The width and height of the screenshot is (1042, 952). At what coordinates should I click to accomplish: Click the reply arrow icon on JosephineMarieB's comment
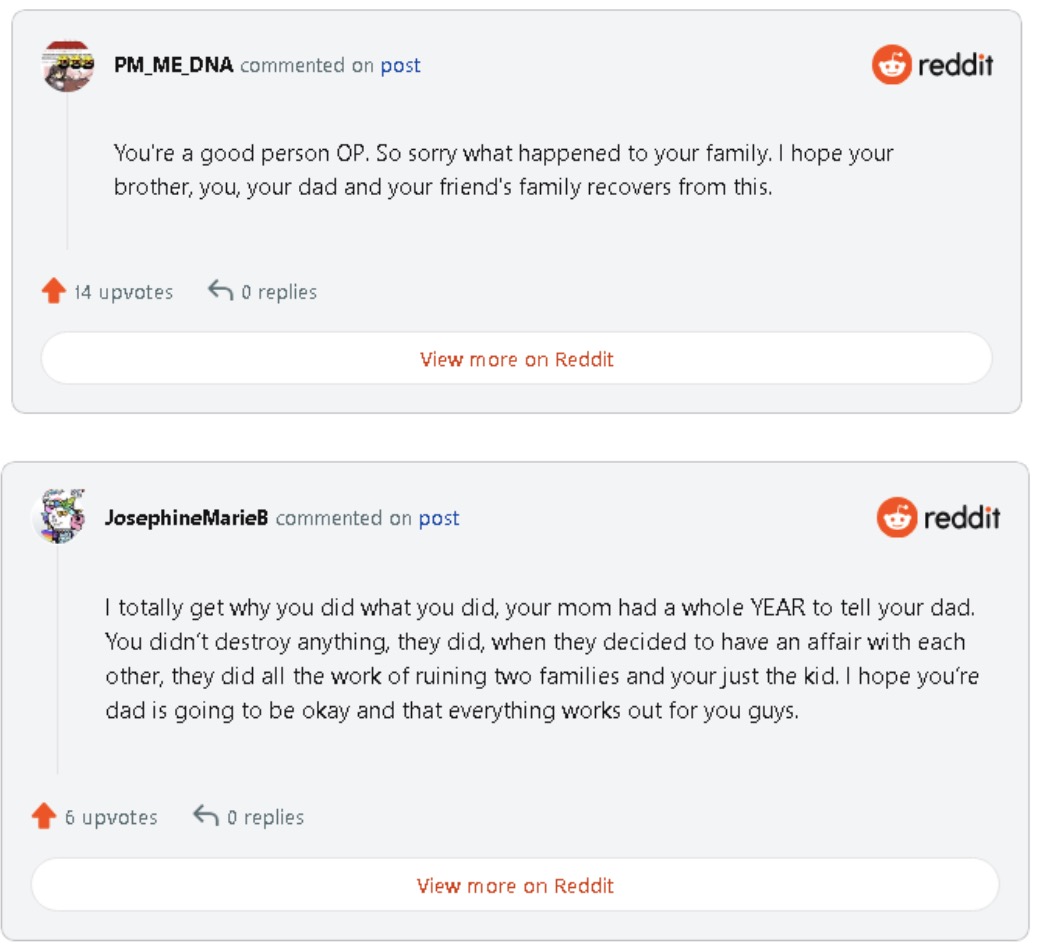206,815
